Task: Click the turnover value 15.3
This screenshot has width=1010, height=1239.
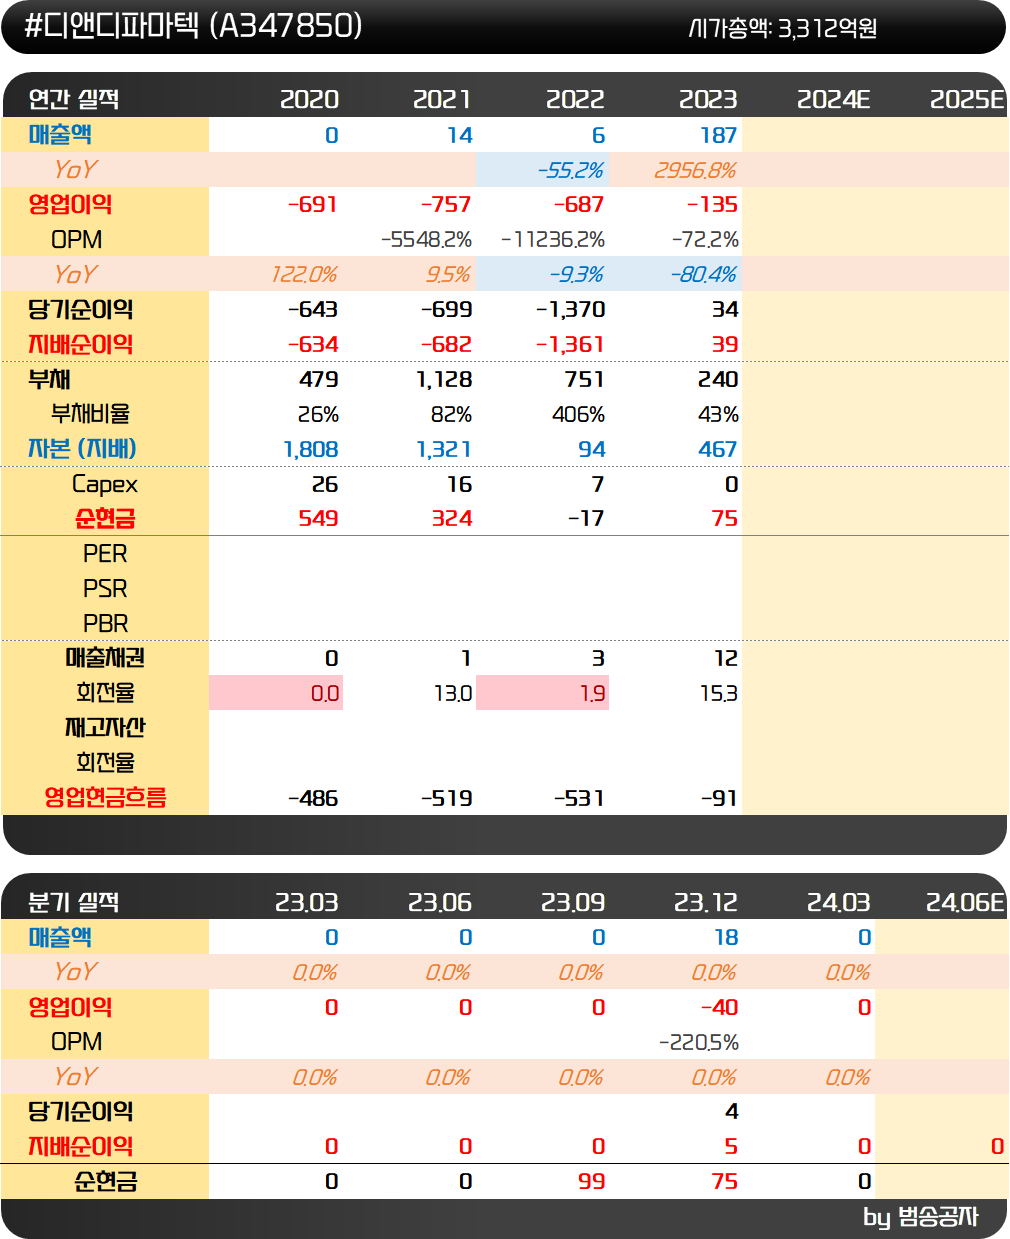Action: point(718,693)
